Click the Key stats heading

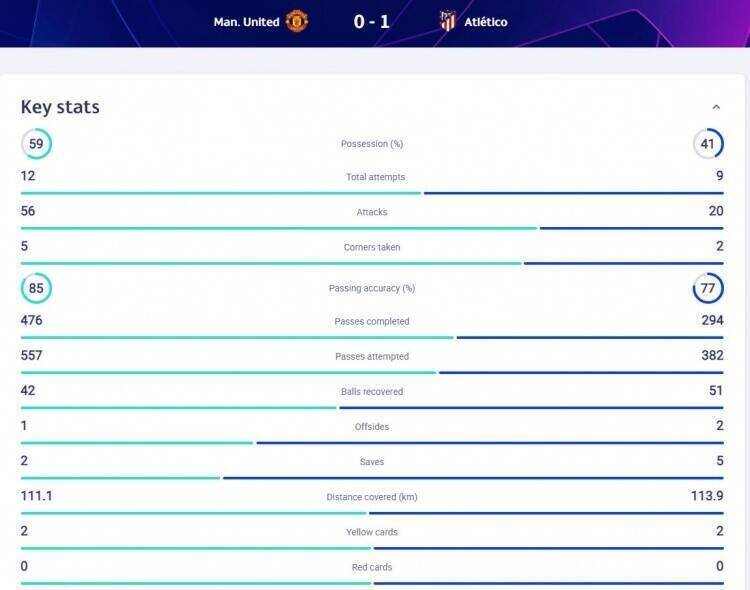[60, 107]
